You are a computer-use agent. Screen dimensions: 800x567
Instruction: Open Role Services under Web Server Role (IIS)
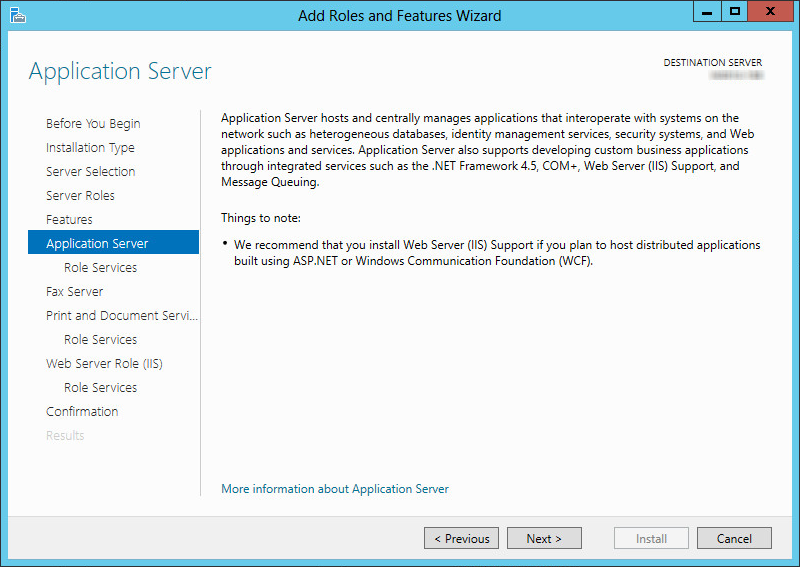click(x=101, y=387)
